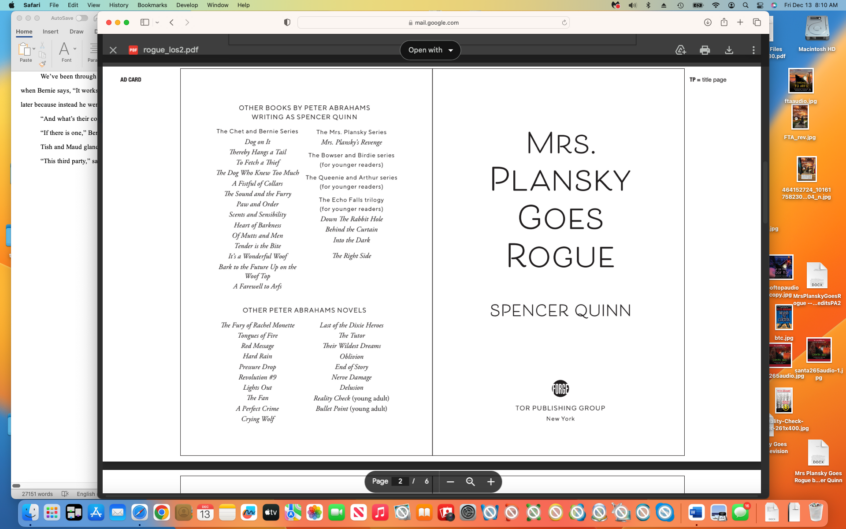Go forward in Safari history
This screenshot has width=846, height=529.
point(187,23)
